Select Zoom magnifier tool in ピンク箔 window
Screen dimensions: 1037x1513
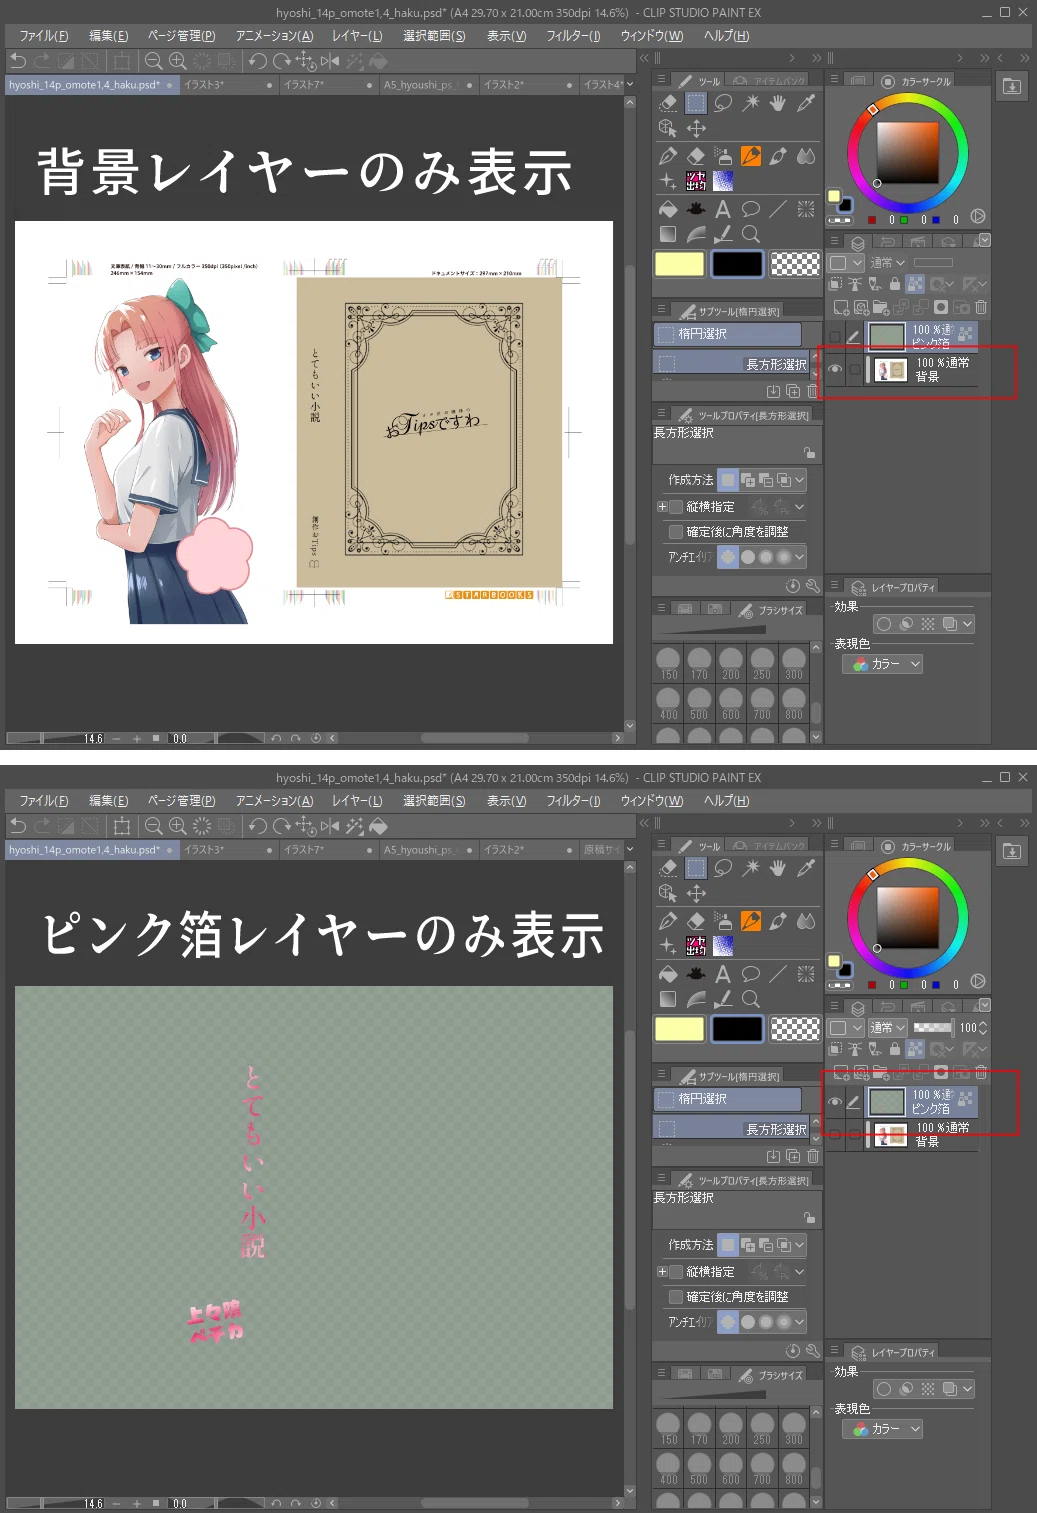pyautogui.click(x=750, y=999)
